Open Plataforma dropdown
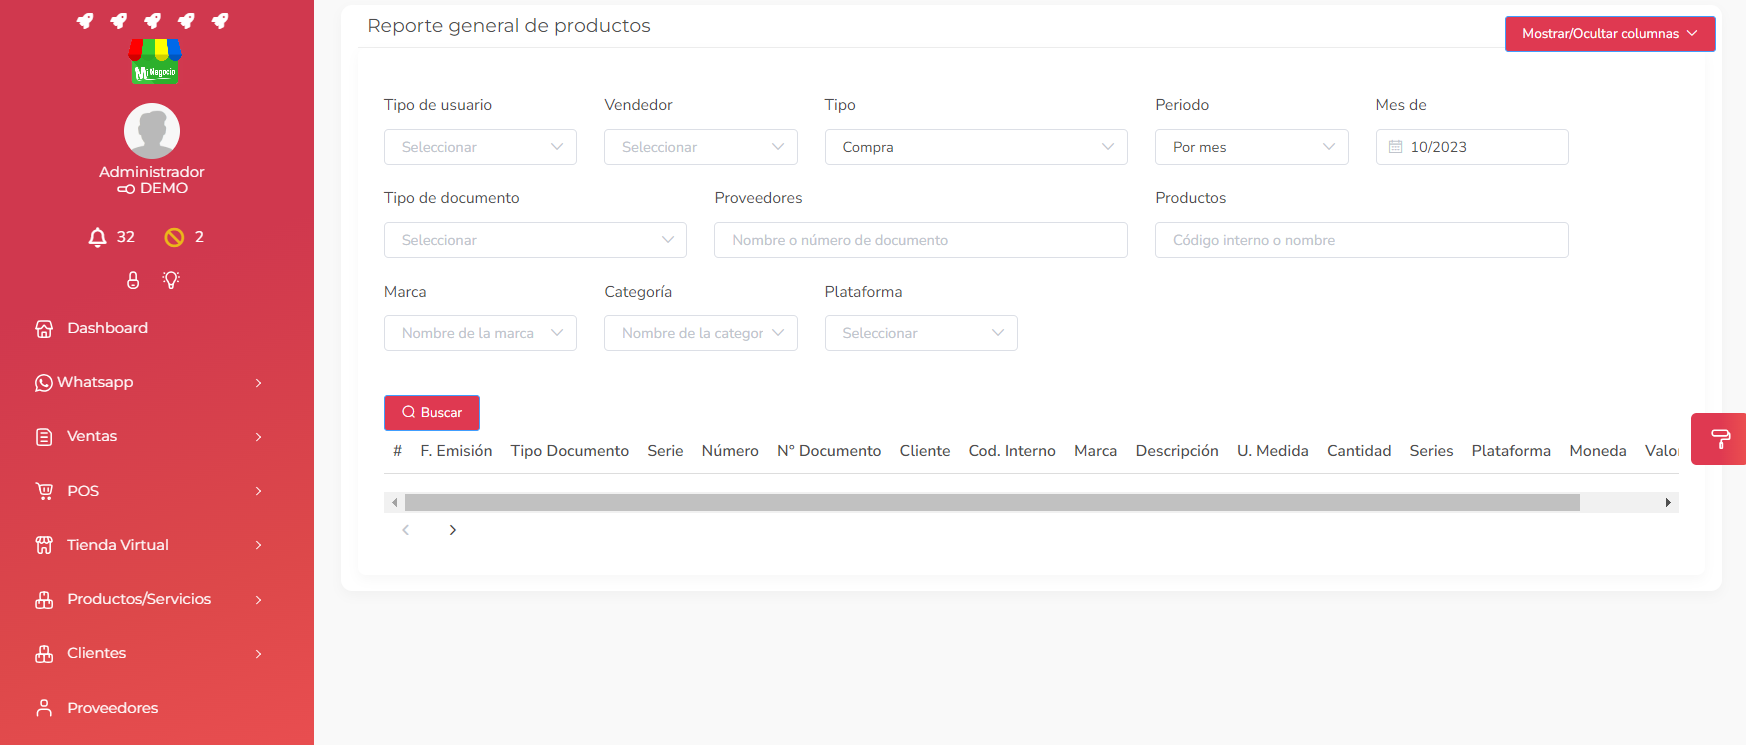The height and width of the screenshot is (745, 1746). click(921, 333)
